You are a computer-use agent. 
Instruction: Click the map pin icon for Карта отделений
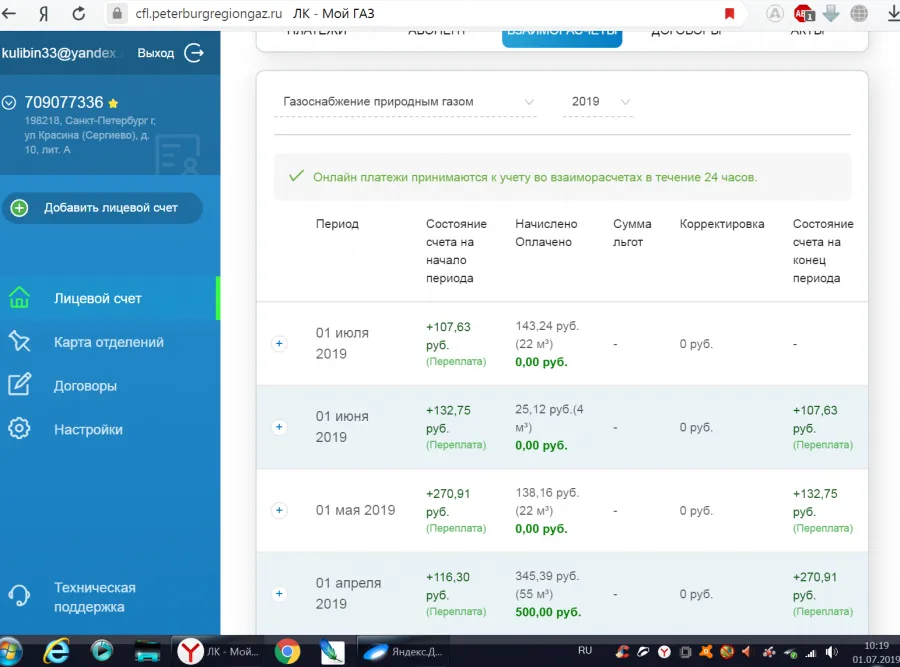pos(19,341)
